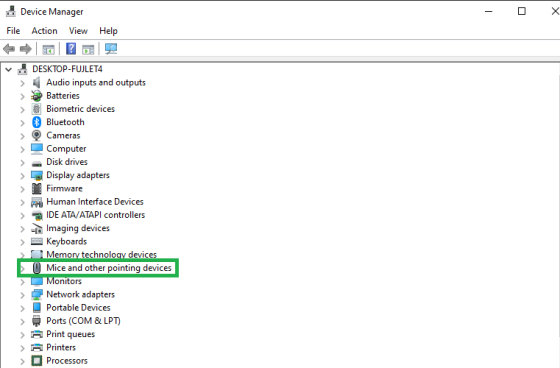
Task: Collapse the DESKTOP-FUJLET4 root node
Action: coord(9,69)
